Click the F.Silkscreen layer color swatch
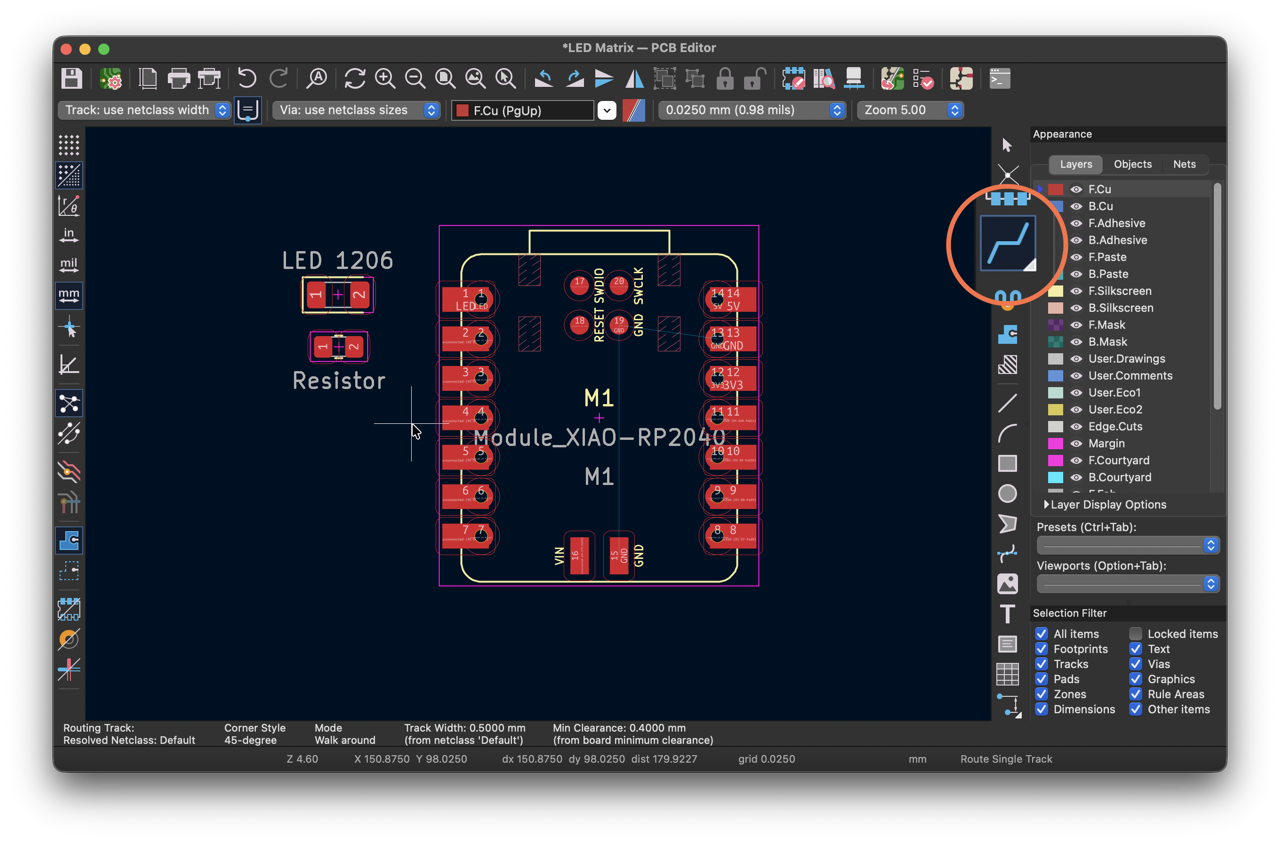1280x842 pixels. point(1055,291)
